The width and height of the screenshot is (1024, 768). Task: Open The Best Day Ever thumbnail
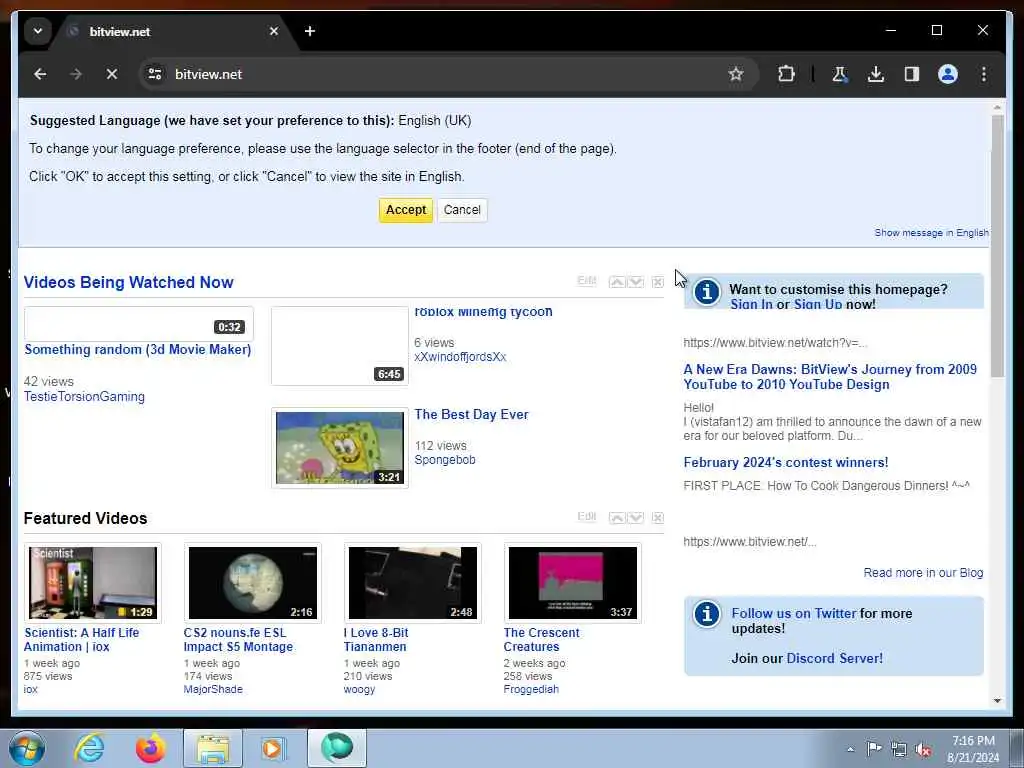[x=340, y=448]
